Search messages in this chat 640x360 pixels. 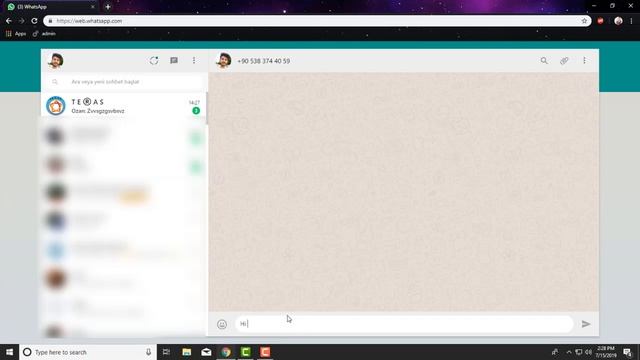(544, 61)
